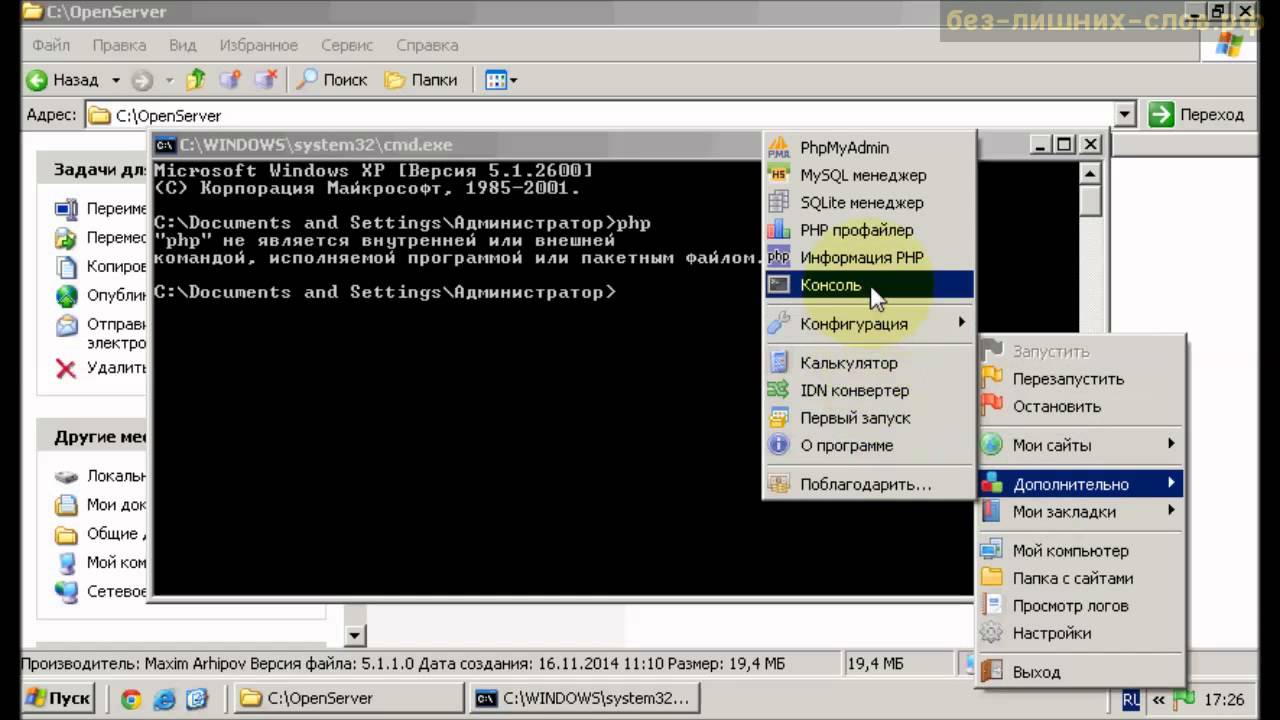
Task: Click the Первый запуск icon
Action: [779, 418]
